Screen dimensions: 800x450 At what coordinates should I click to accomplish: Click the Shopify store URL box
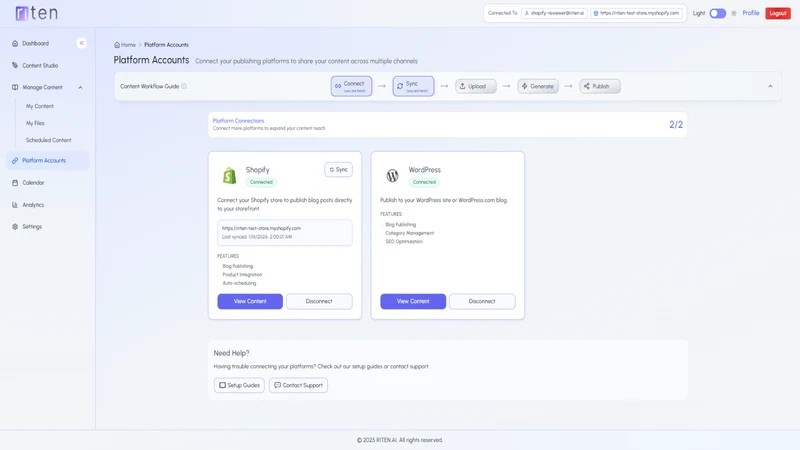pyautogui.click(x=285, y=233)
